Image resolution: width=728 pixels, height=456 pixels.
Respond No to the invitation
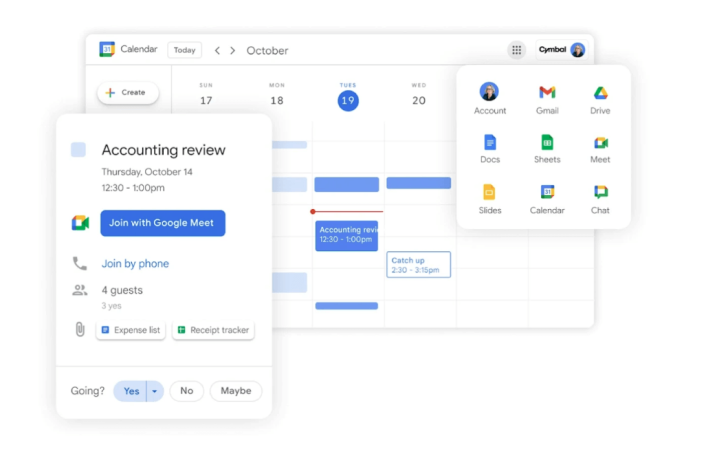187,391
